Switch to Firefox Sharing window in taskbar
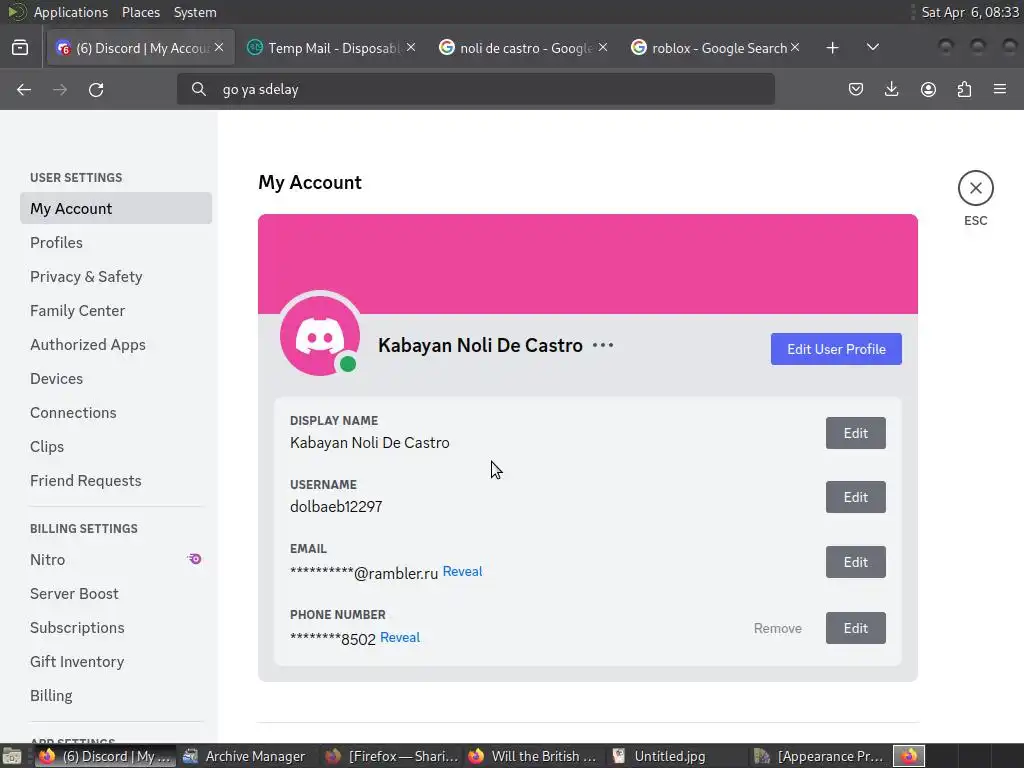Viewport: 1024px width, 768px height. click(392, 756)
